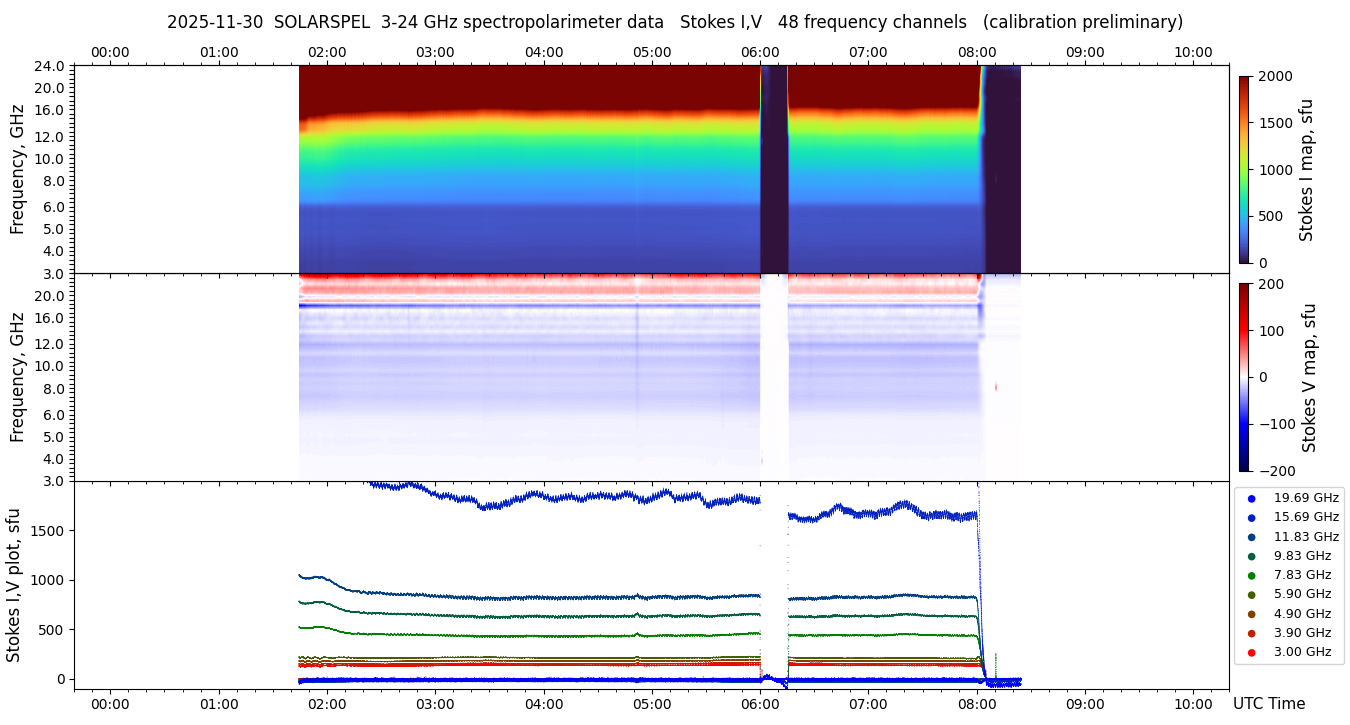
Task: Click the Stokes I map colorbar
Action: click(x=1244, y=169)
